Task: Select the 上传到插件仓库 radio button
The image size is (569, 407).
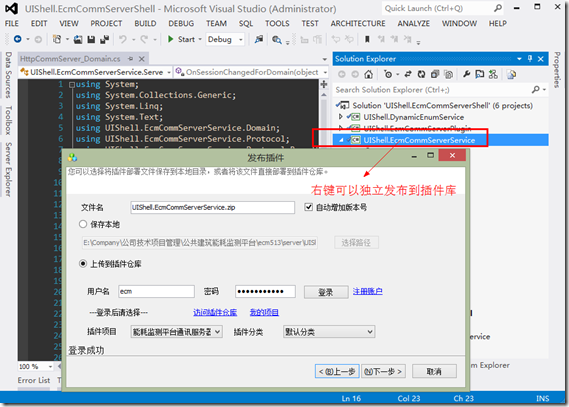Action: (83, 264)
